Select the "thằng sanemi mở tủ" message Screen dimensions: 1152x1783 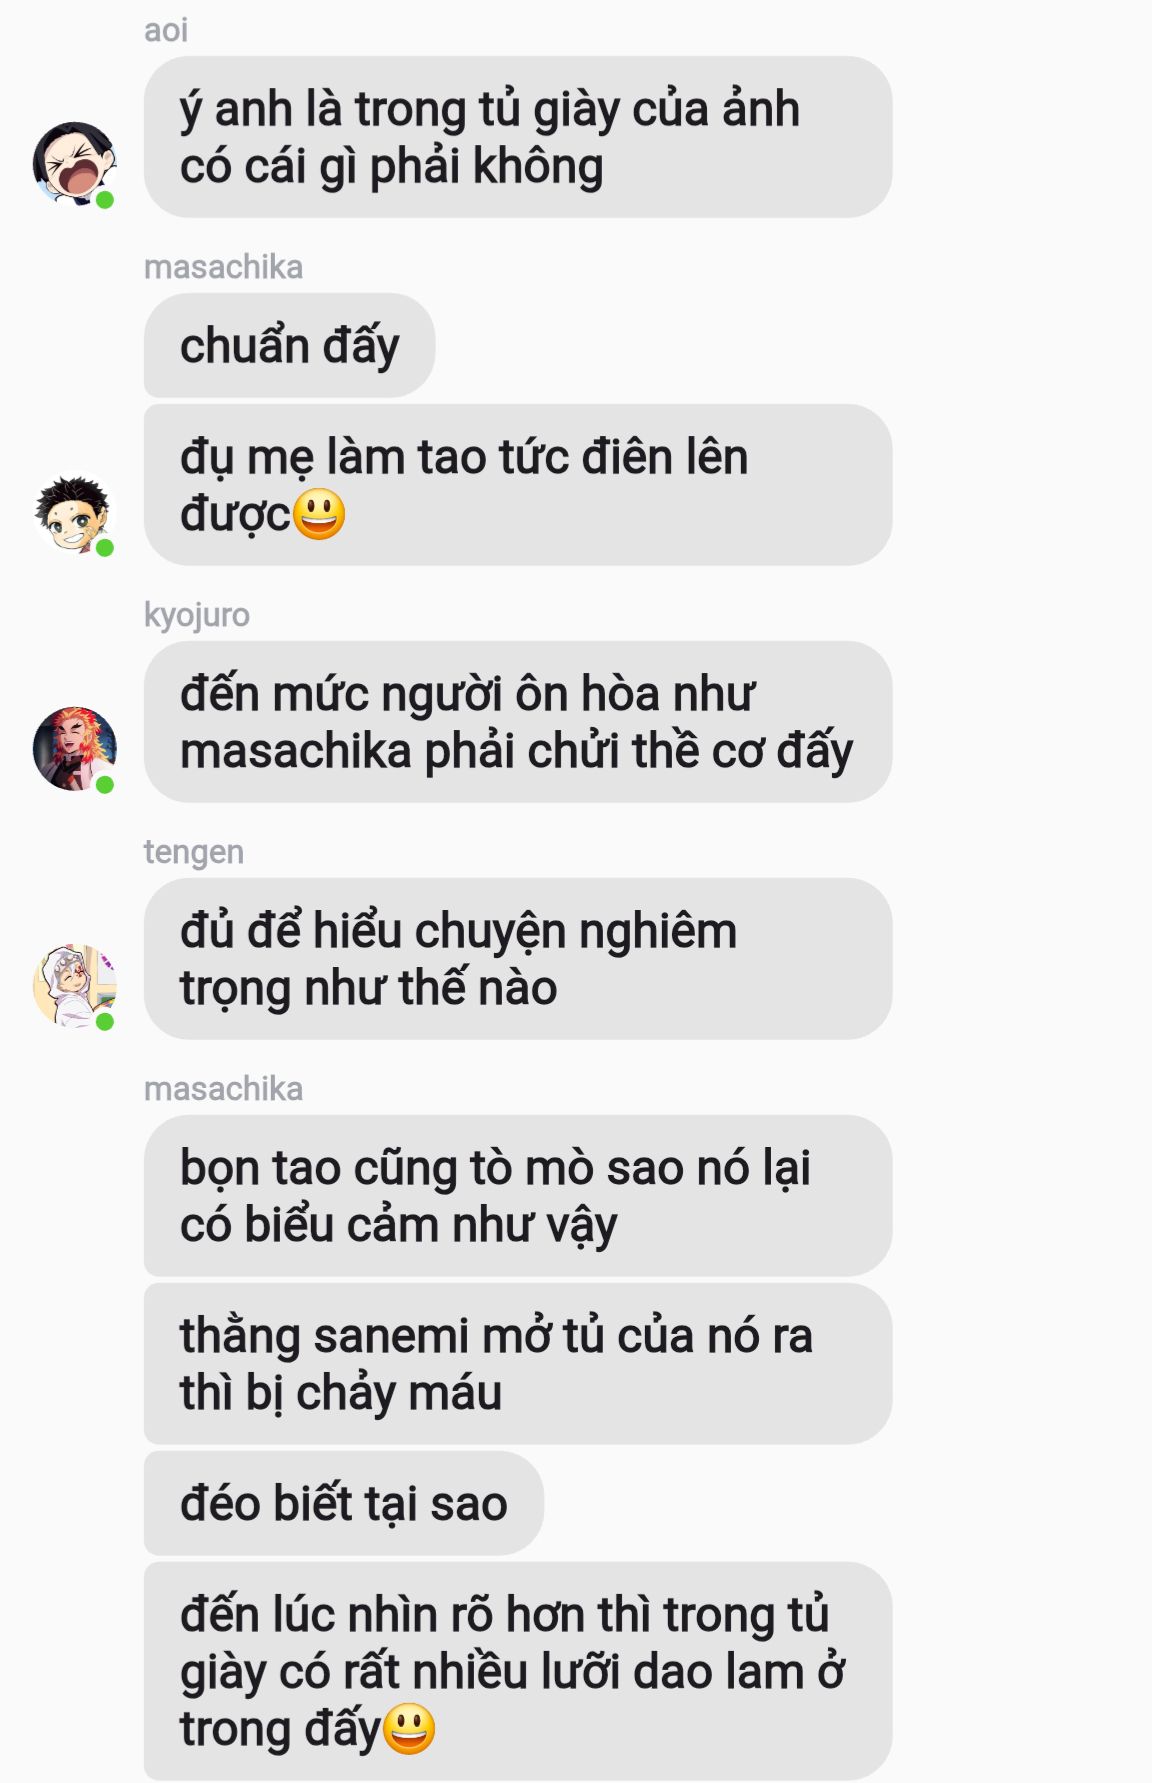[x=518, y=1364]
